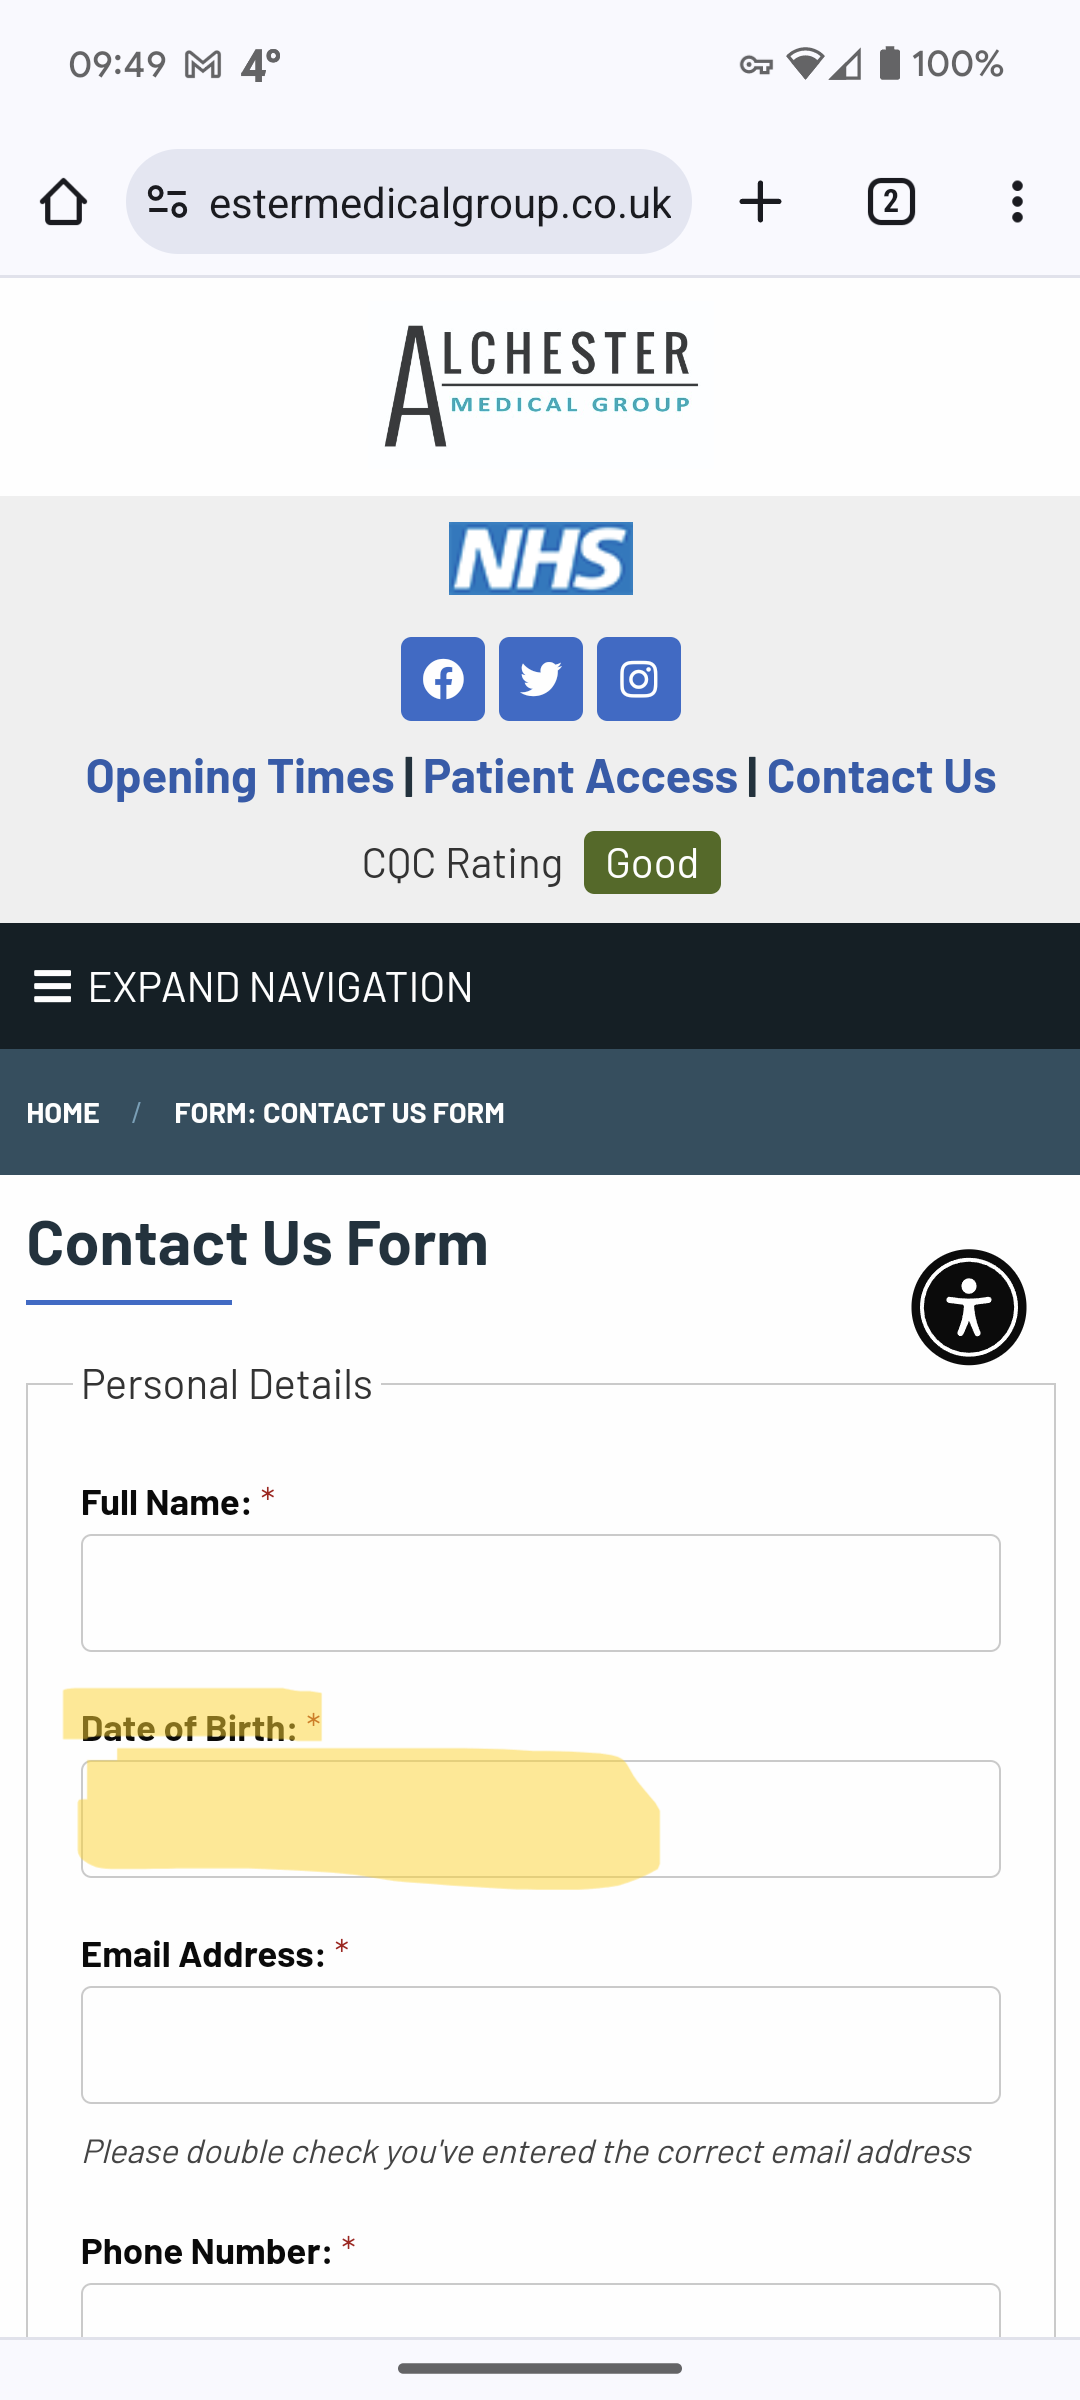Click the Good CQC rating badge
Screen dimensions: 1080x2400
click(652, 863)
